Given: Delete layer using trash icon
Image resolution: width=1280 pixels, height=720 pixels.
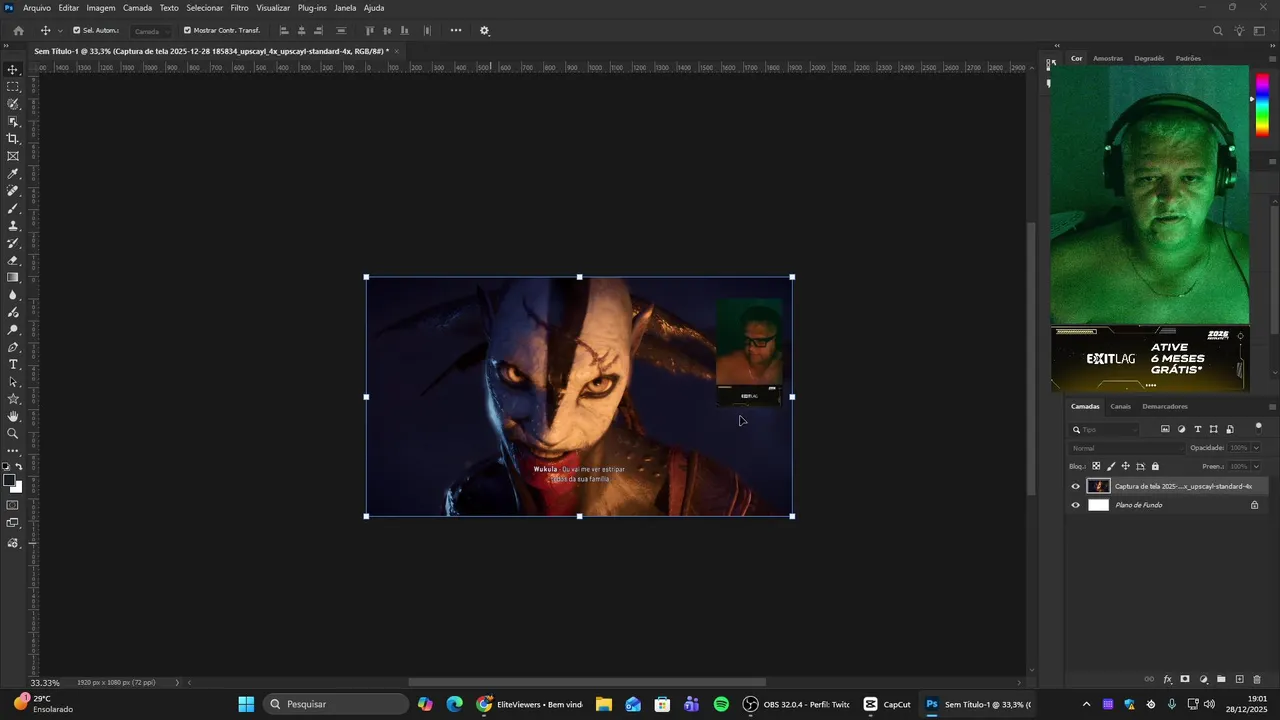Looking at the screenshot, I should [x=1257, y=680].
